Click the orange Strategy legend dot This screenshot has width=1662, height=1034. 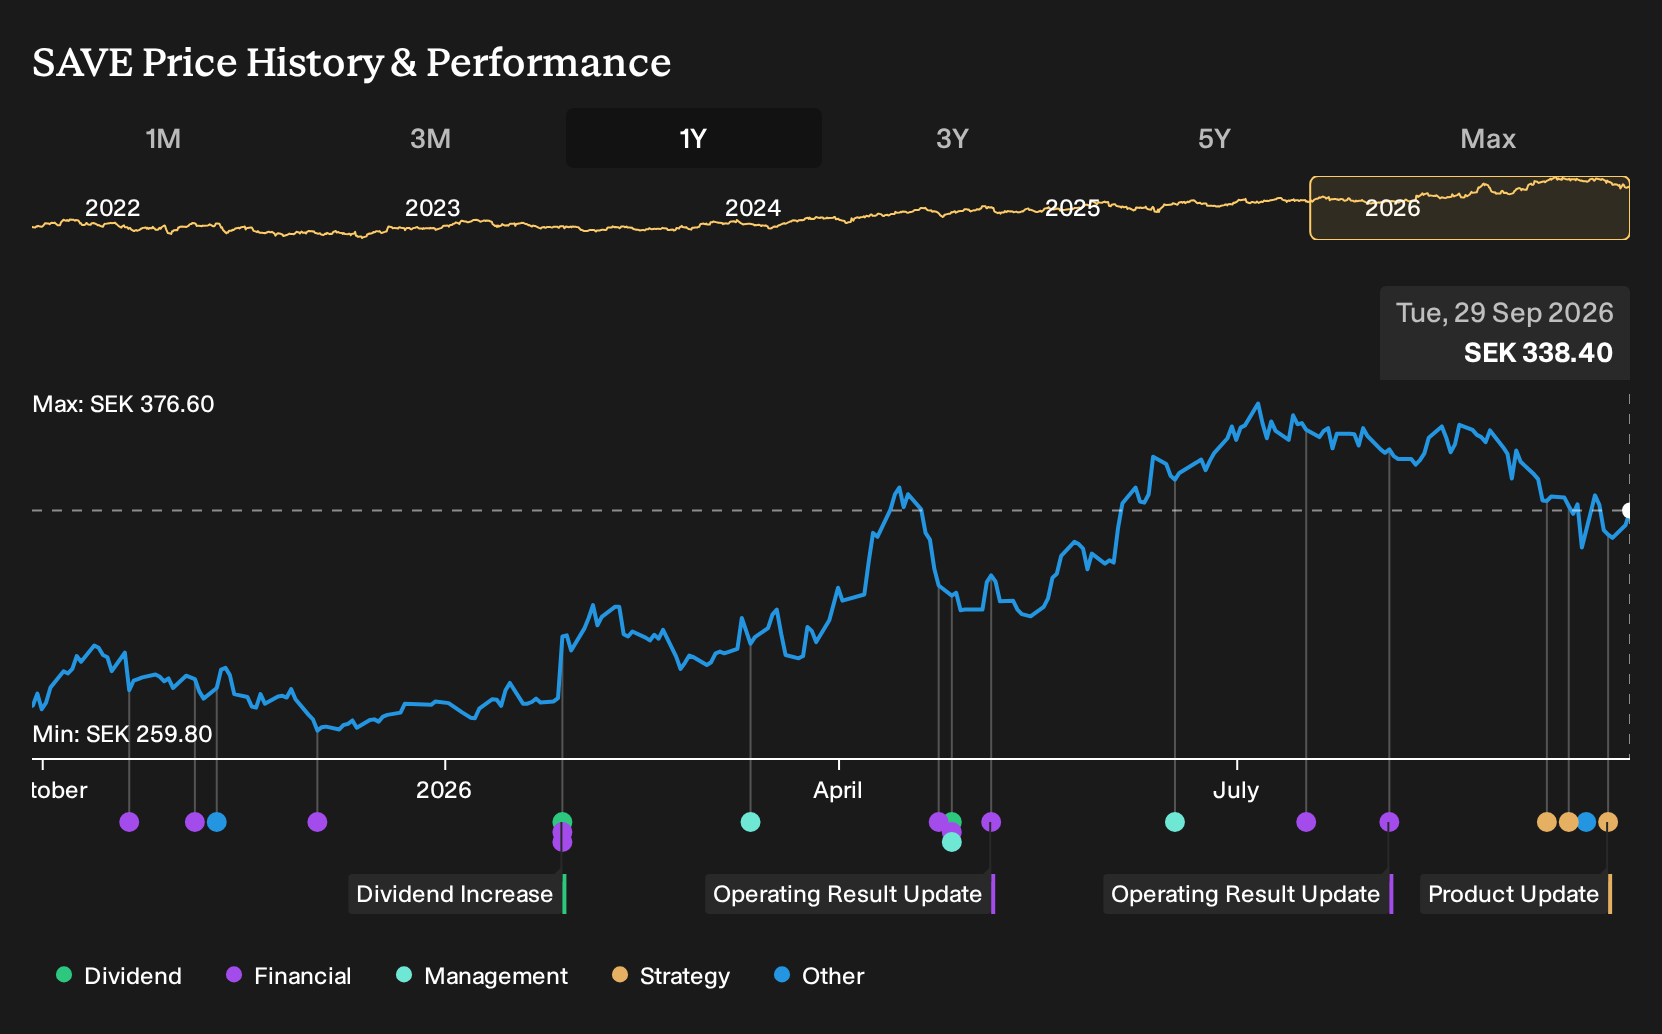click(x=620, y=975)
